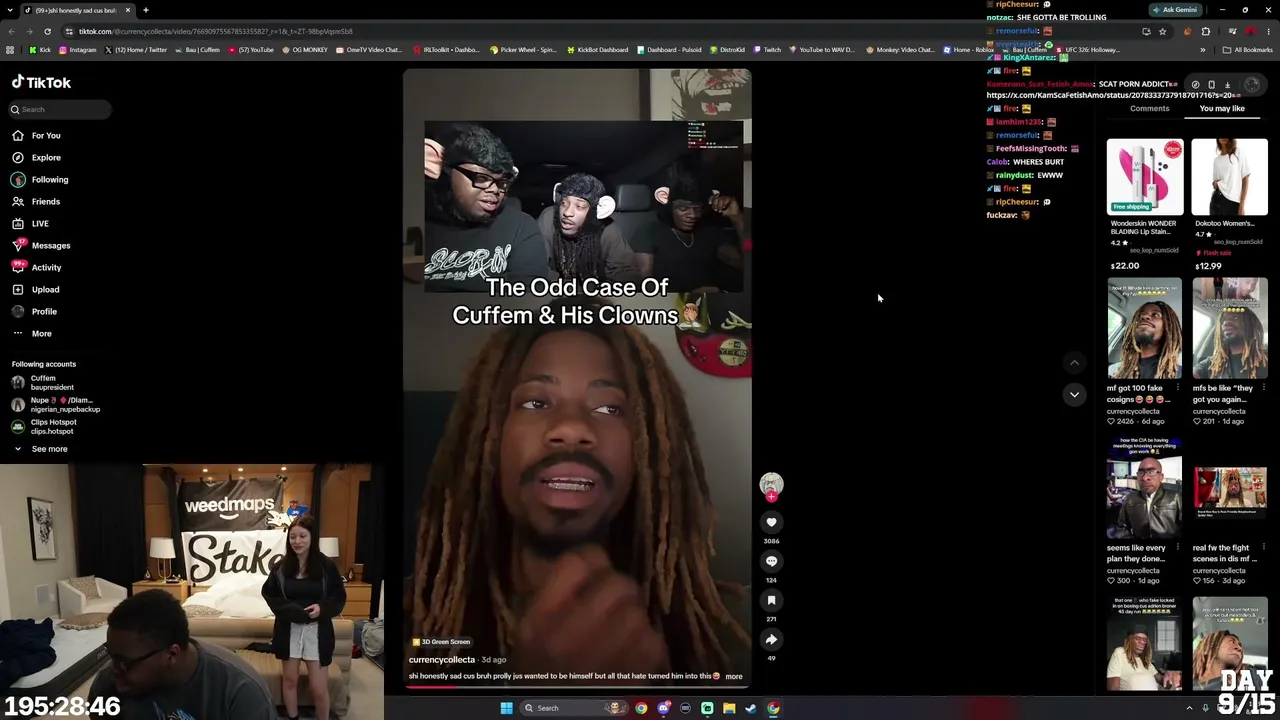
Task: Expand See more following accounts
Action: [x=41, y=449]
